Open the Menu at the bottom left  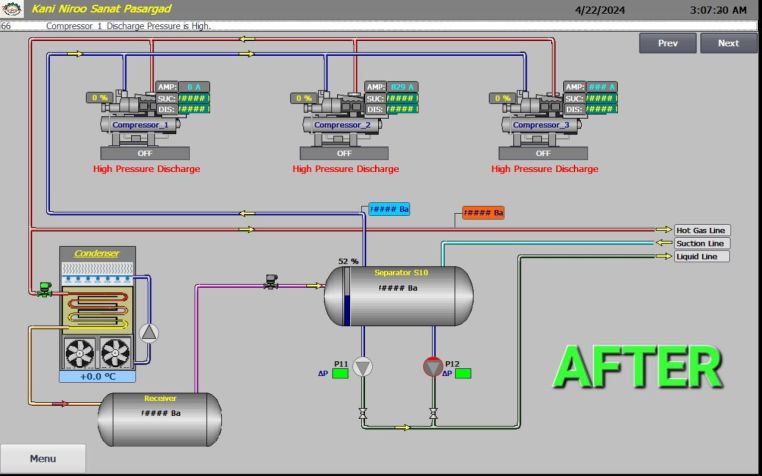(x=43, y=458)
